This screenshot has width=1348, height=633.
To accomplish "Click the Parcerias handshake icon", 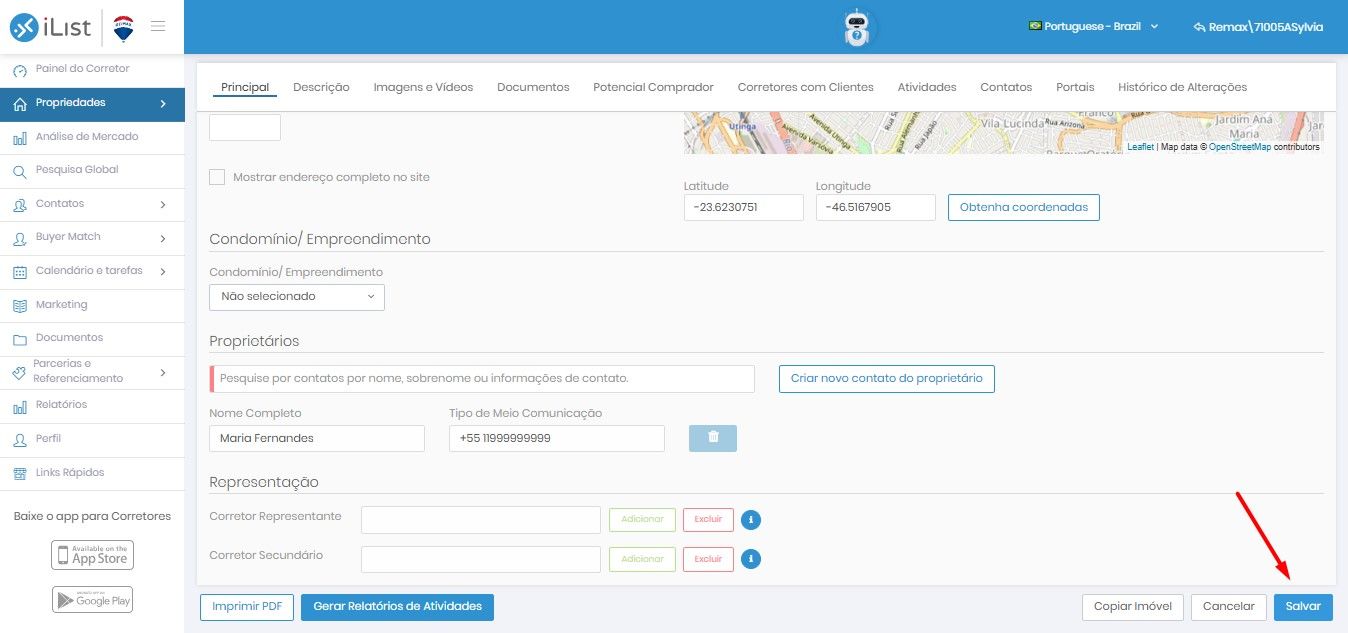I will click(x=19, y=372).
